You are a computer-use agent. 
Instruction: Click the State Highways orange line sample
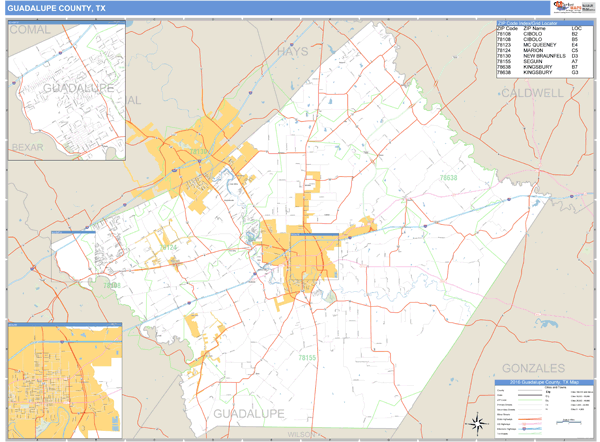tap(530, 419)
